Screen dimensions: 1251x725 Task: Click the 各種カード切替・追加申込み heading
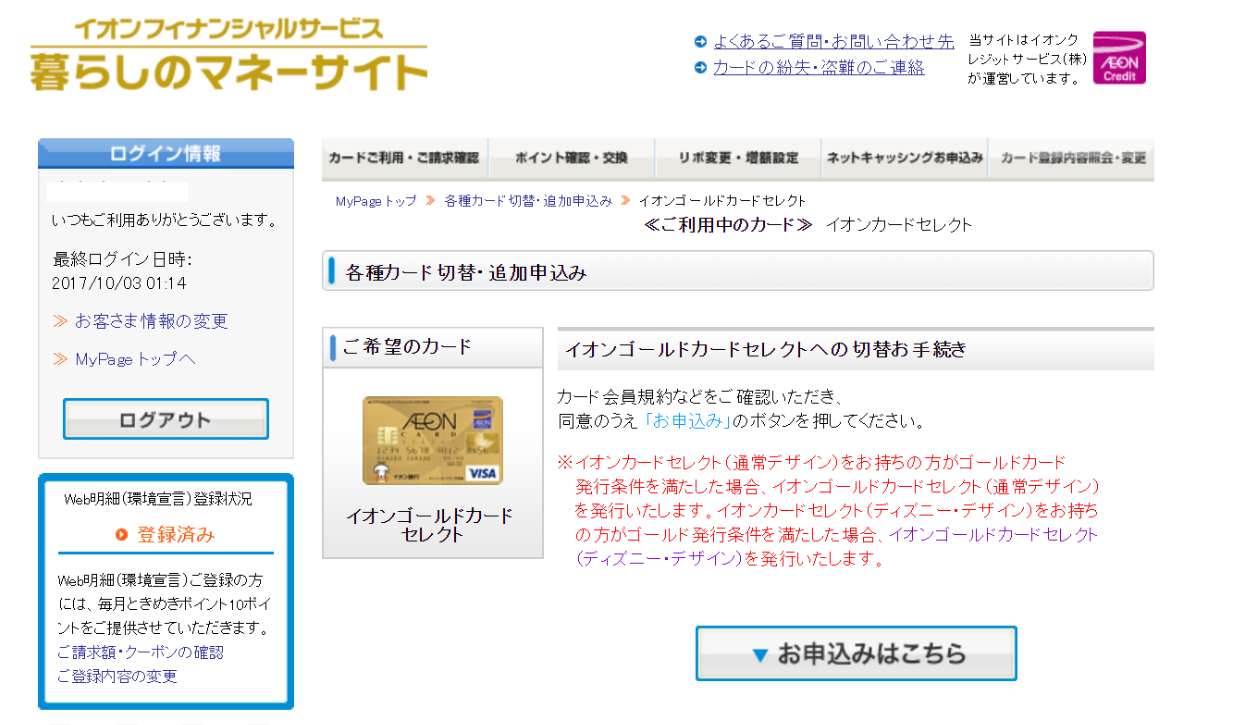pos(466,272)
